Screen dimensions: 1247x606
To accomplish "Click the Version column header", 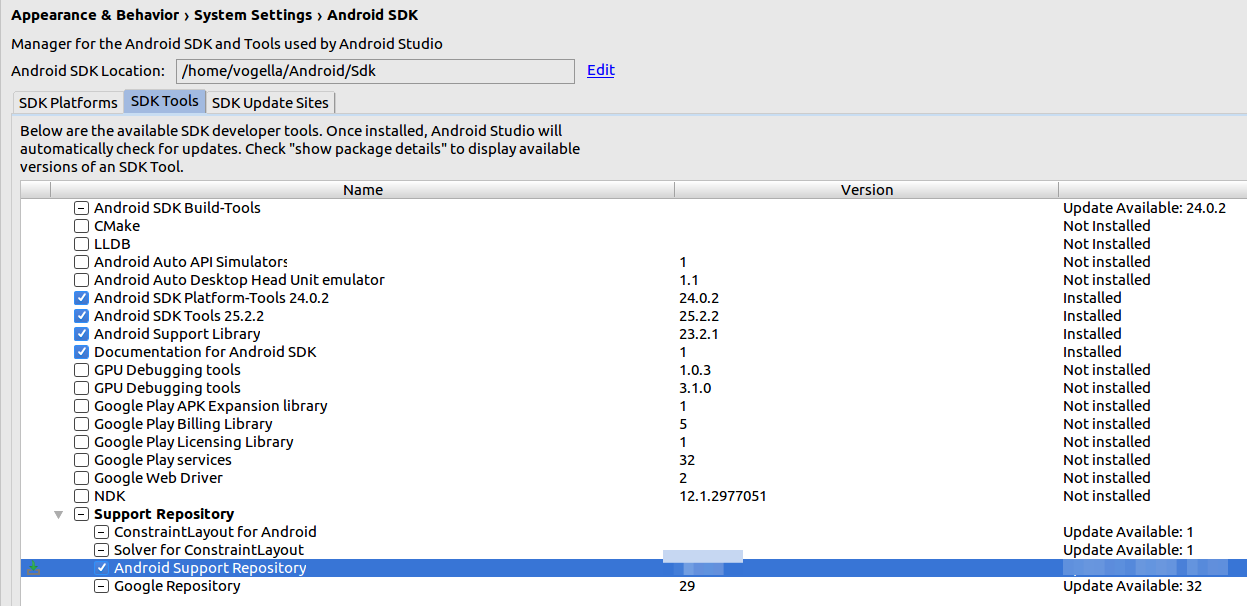I will (867, 190).
